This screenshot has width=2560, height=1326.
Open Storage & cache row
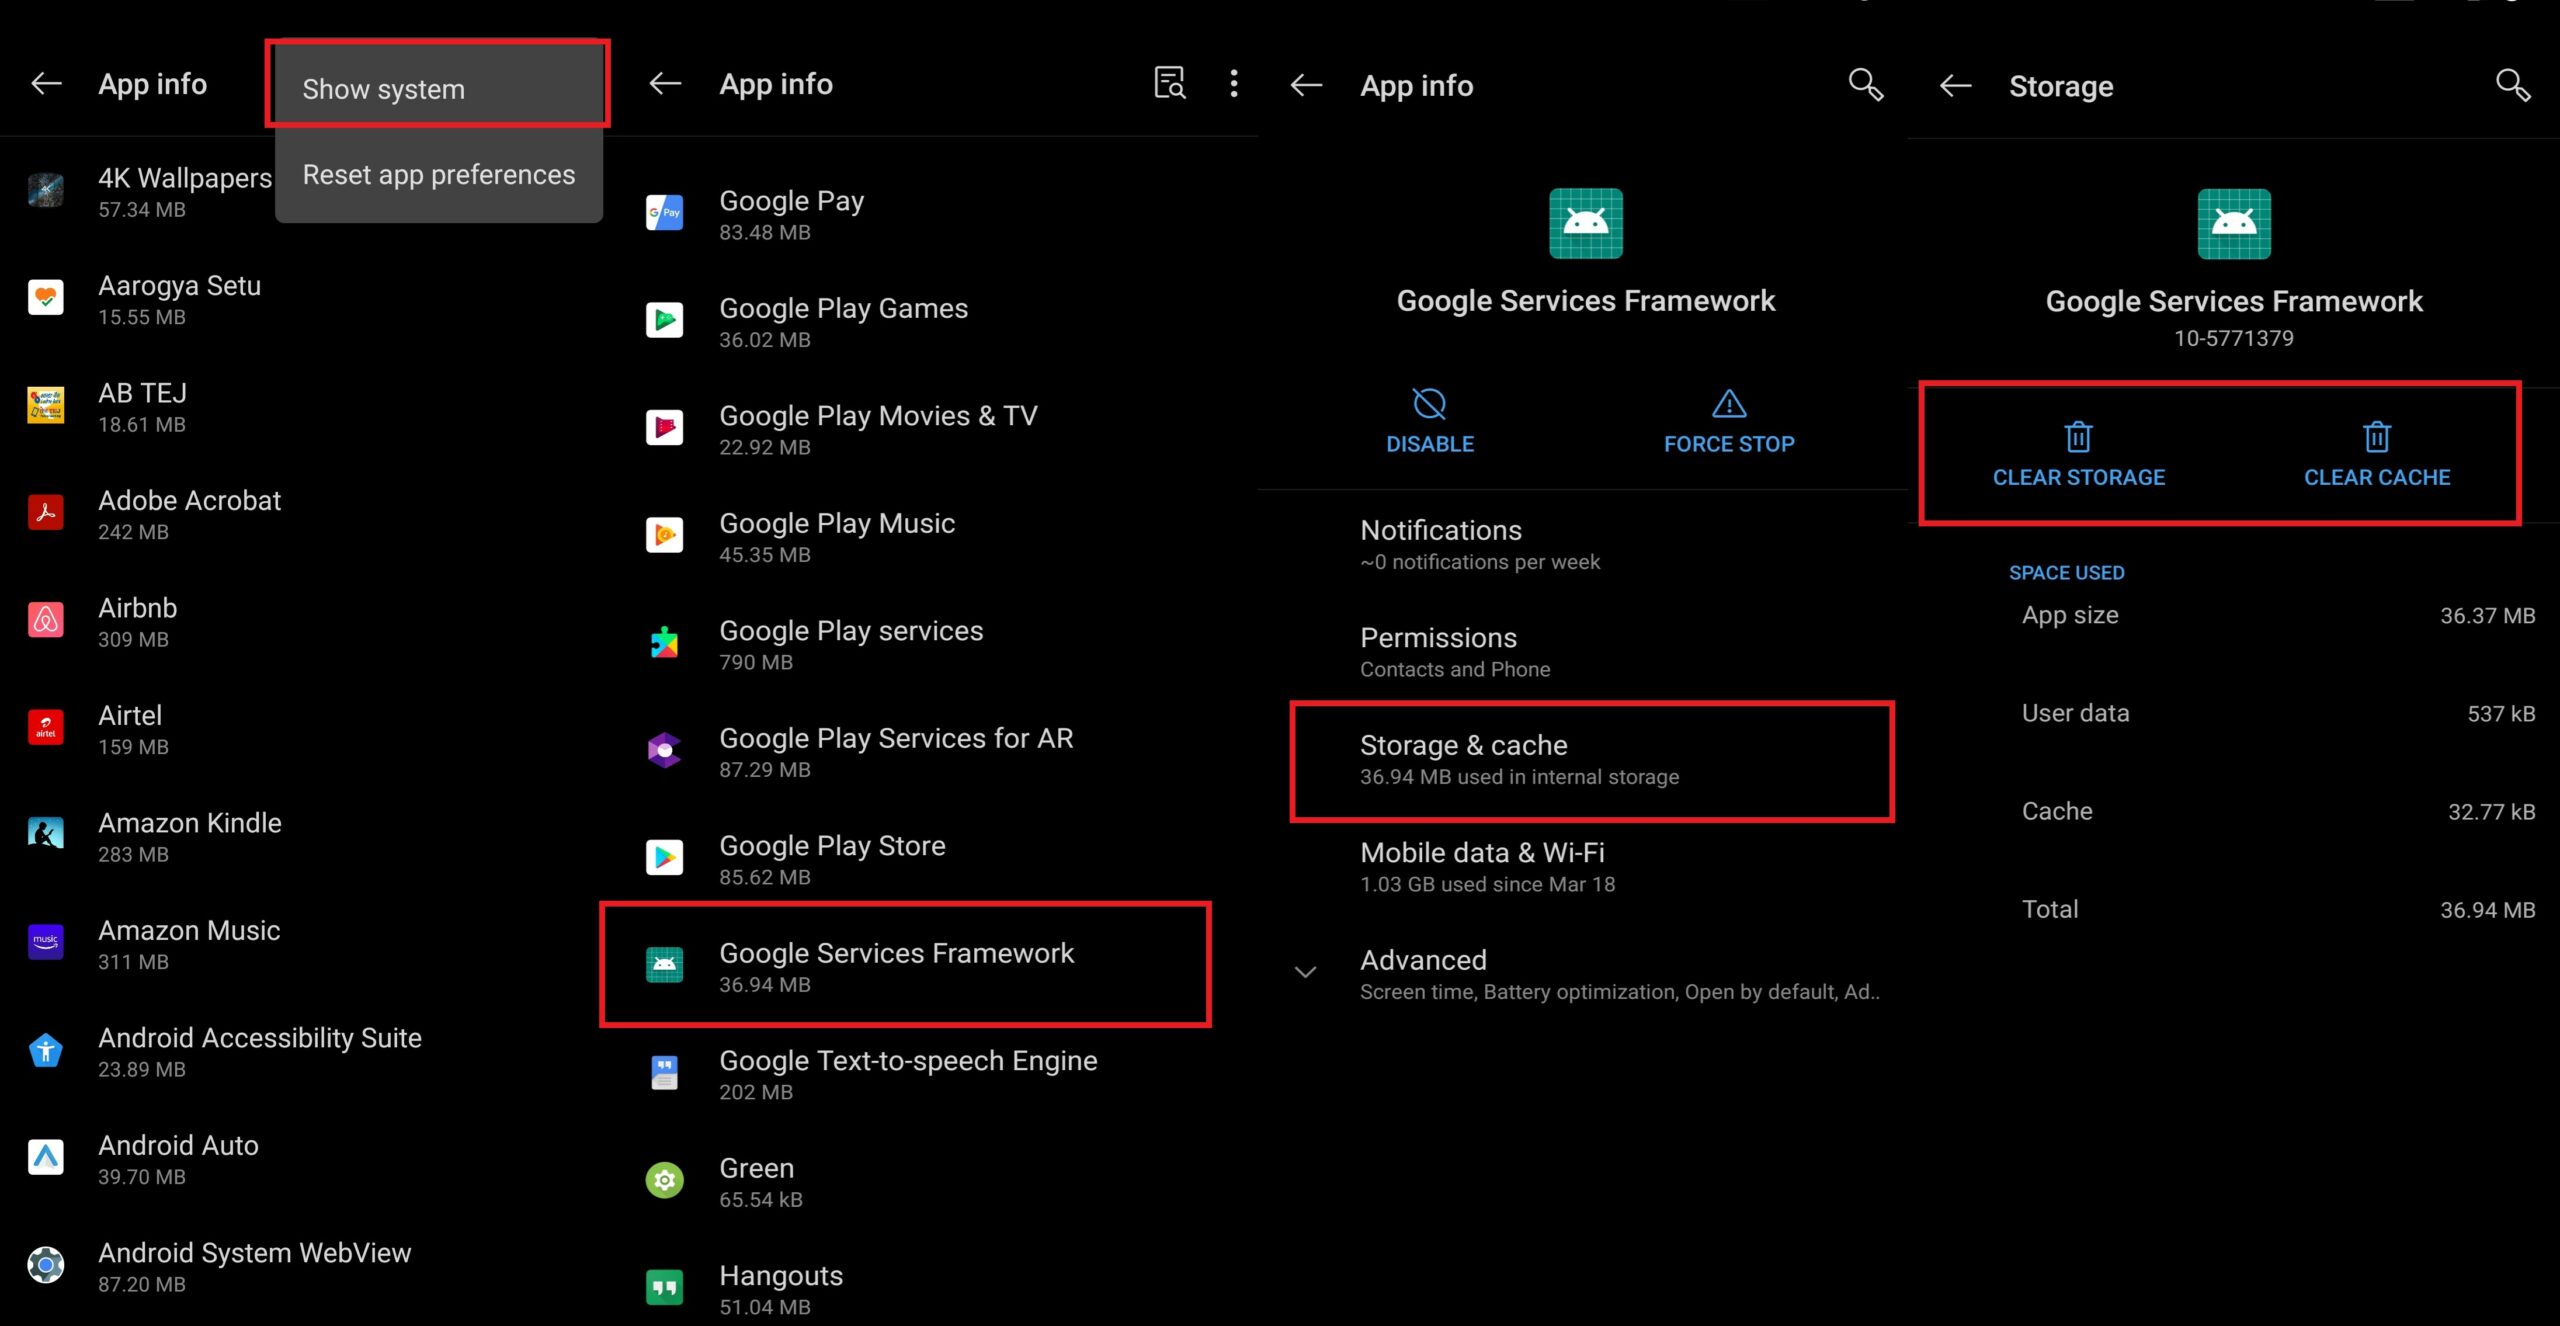1592,760
